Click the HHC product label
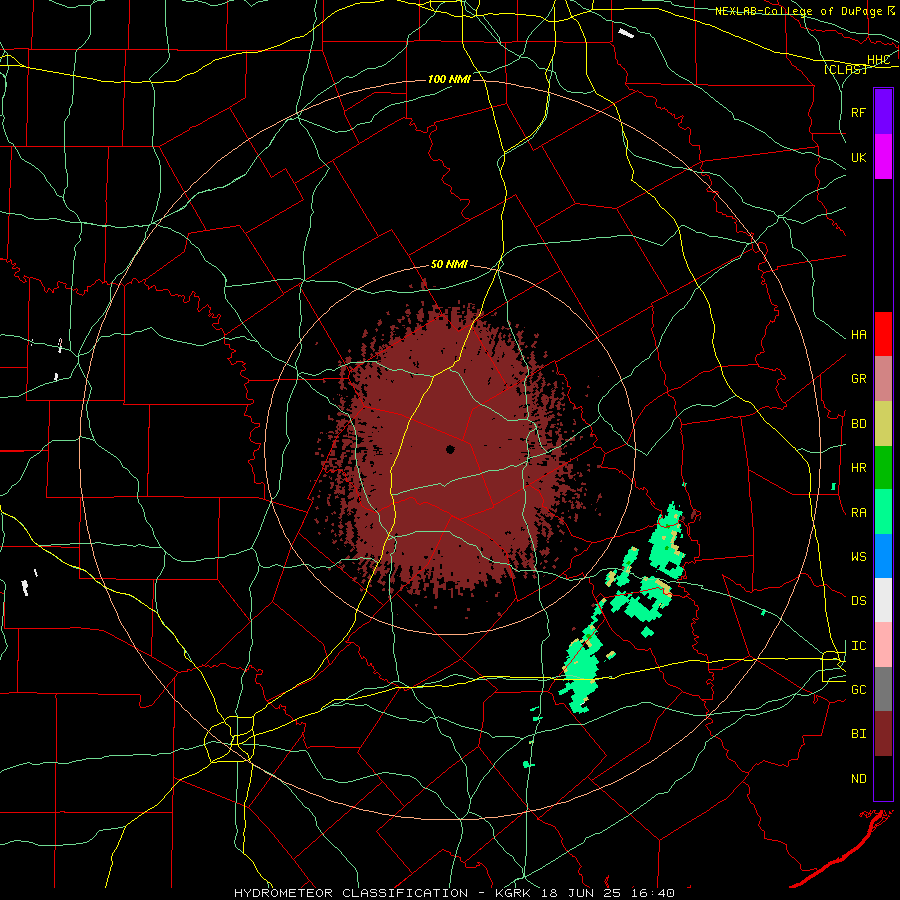Viewport: 900px width, 900px height. (878, 60)
